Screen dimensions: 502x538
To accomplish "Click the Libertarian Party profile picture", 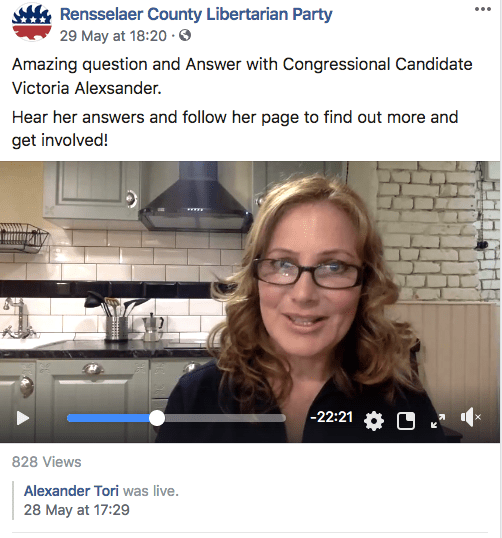I will [32, 23].
